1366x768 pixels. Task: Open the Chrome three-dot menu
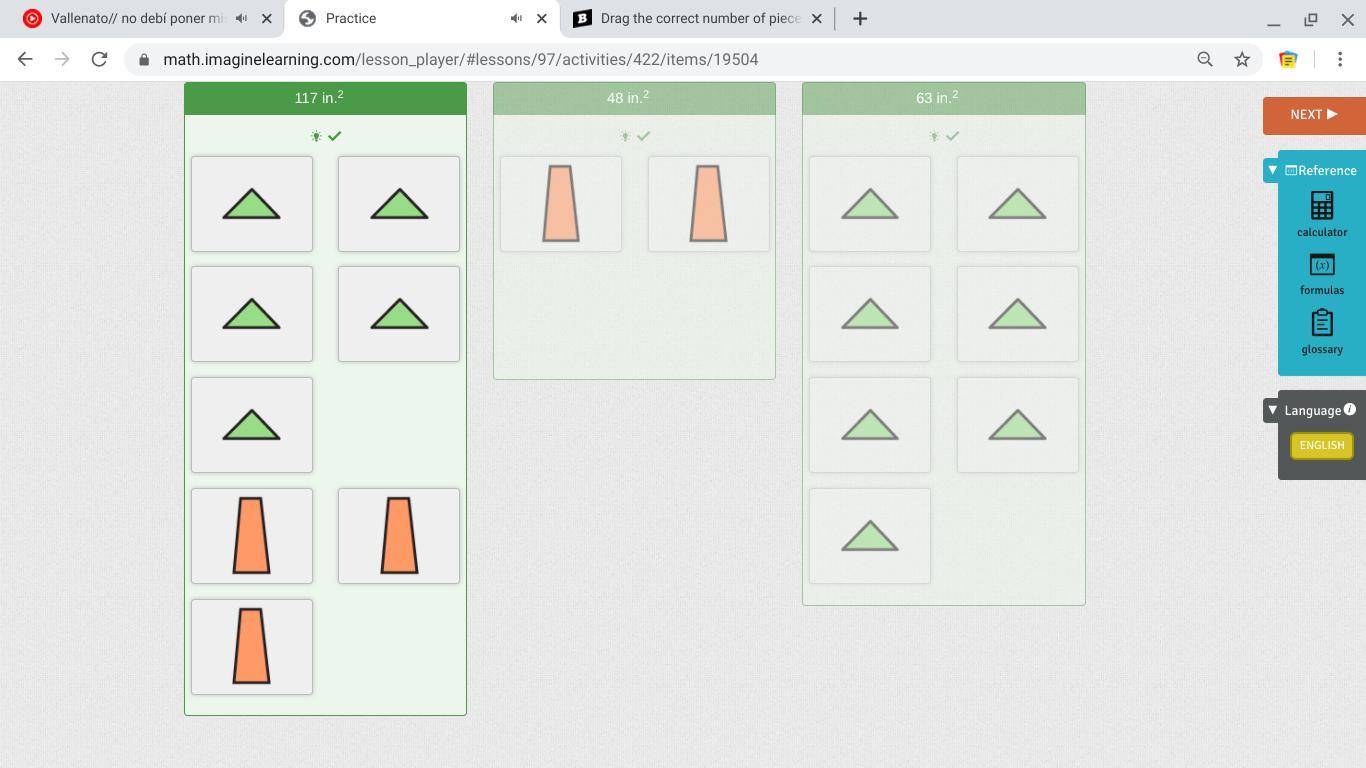coord(1340,60)
